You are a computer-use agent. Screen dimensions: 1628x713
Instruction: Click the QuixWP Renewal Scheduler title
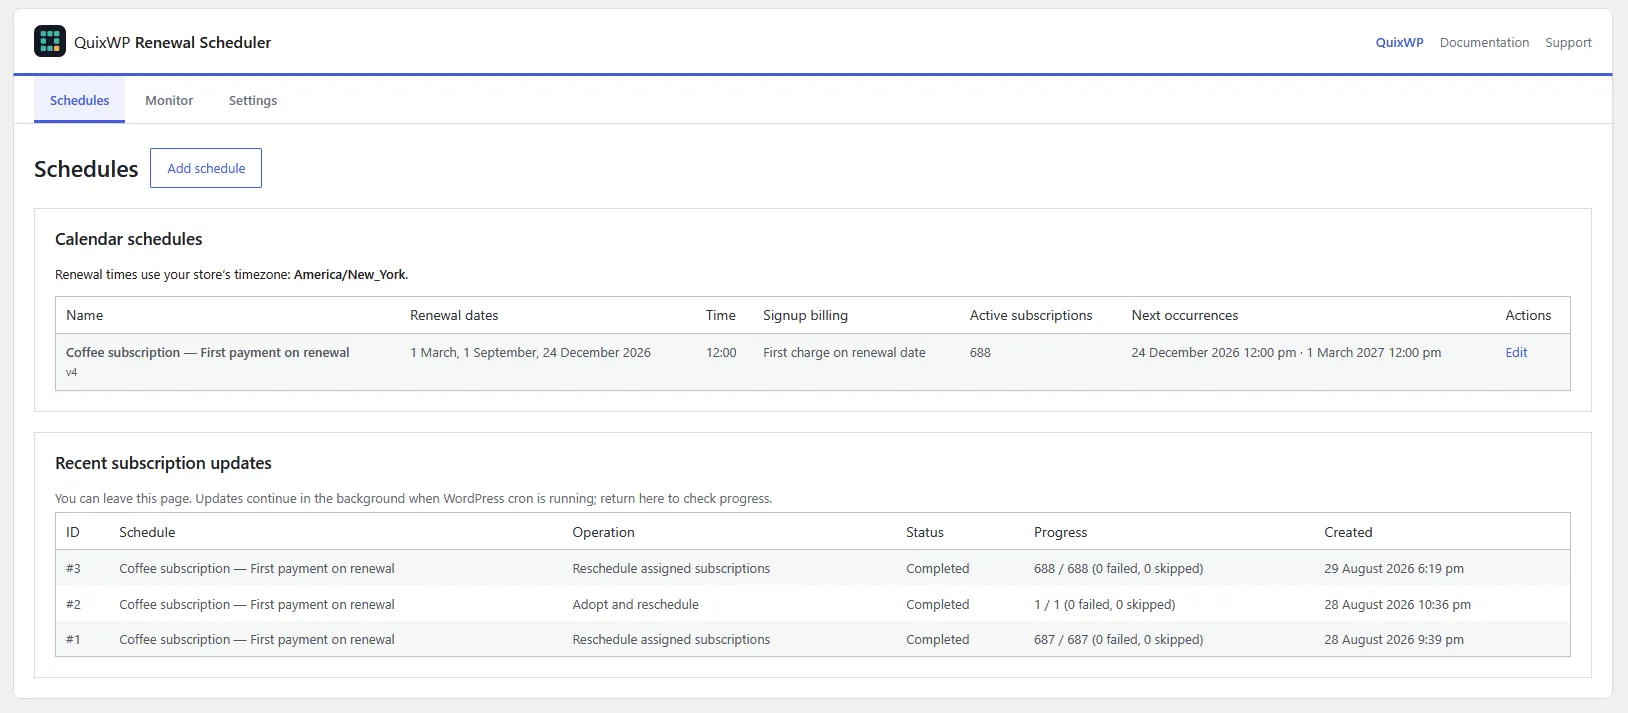(173, 42)
